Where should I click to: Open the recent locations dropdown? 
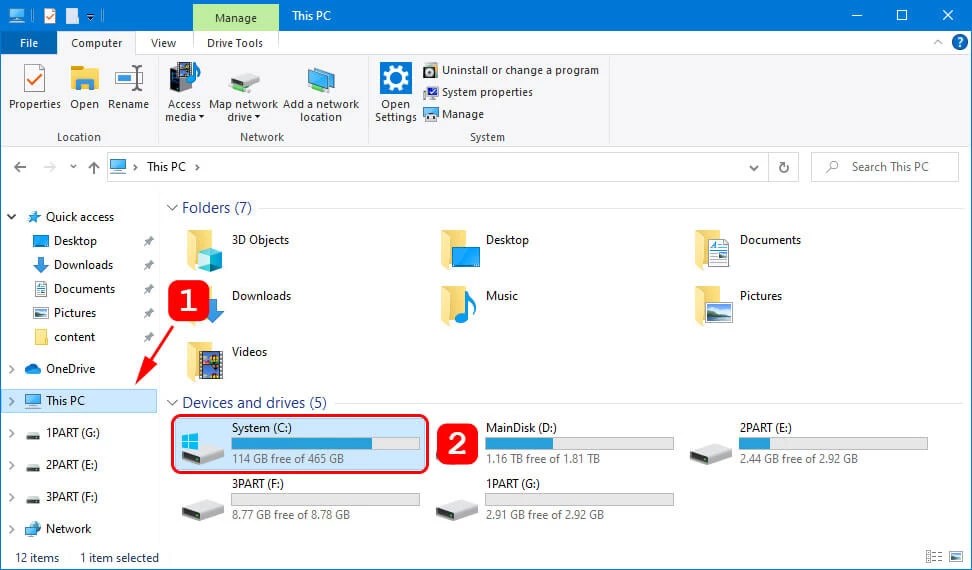[x=73, y=167]
